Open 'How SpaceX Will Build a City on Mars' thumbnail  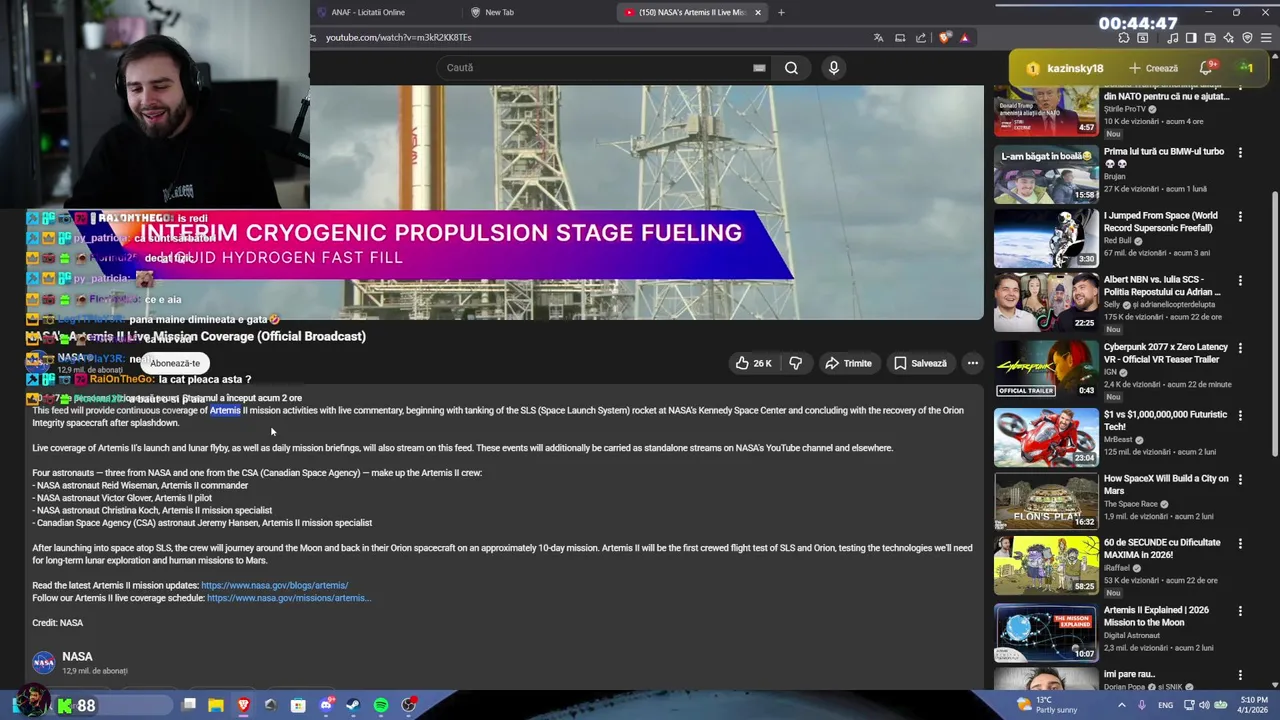pyautogui.click(x=1046, y=501)
